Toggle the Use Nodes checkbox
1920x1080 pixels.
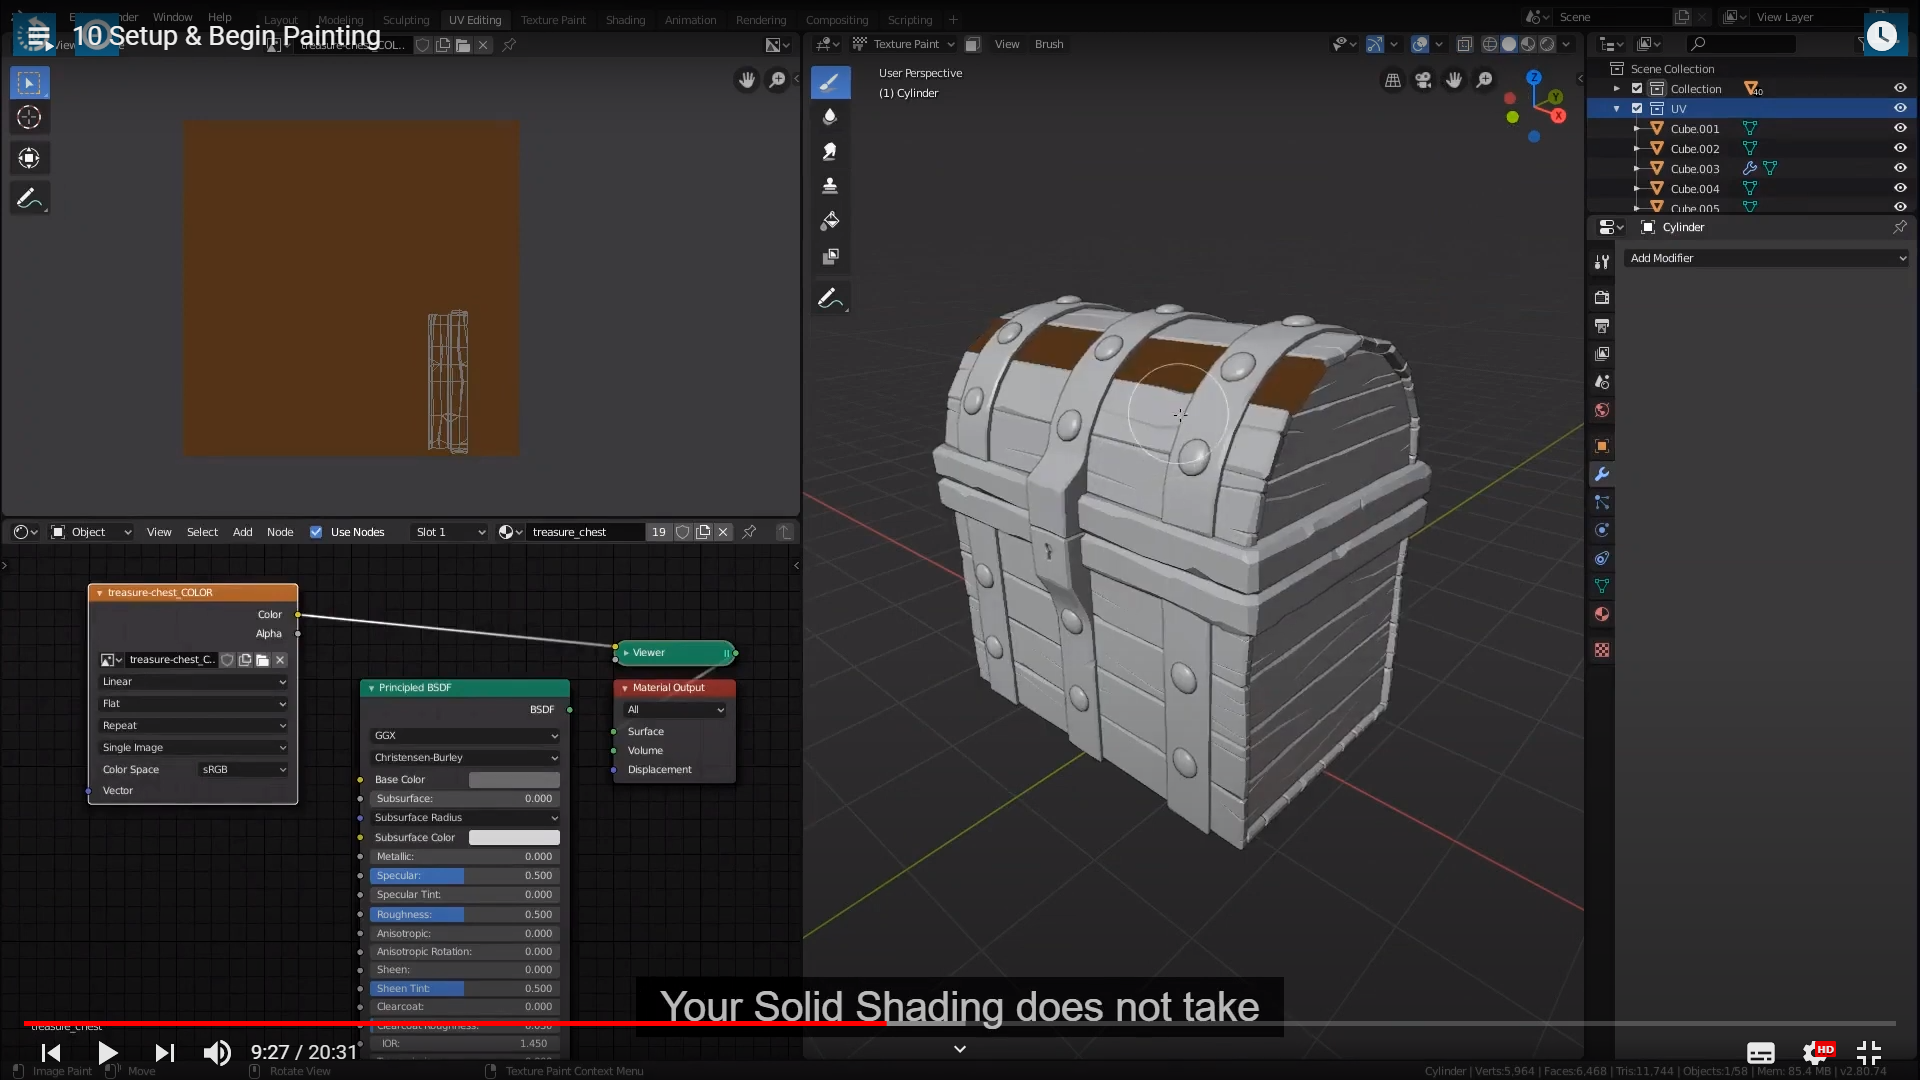pos(316,532)
